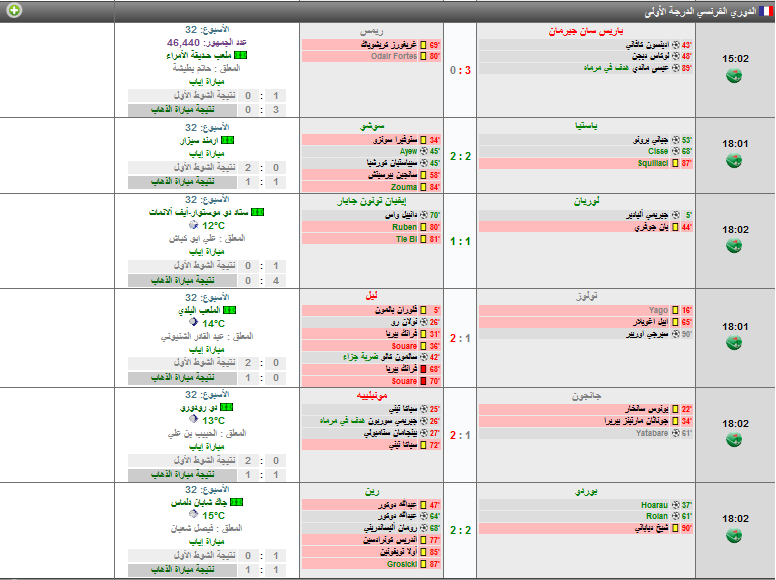Click مباراة اياب link under ارمند سيزار
776x580 pixels.
click(x=207, y=153)
